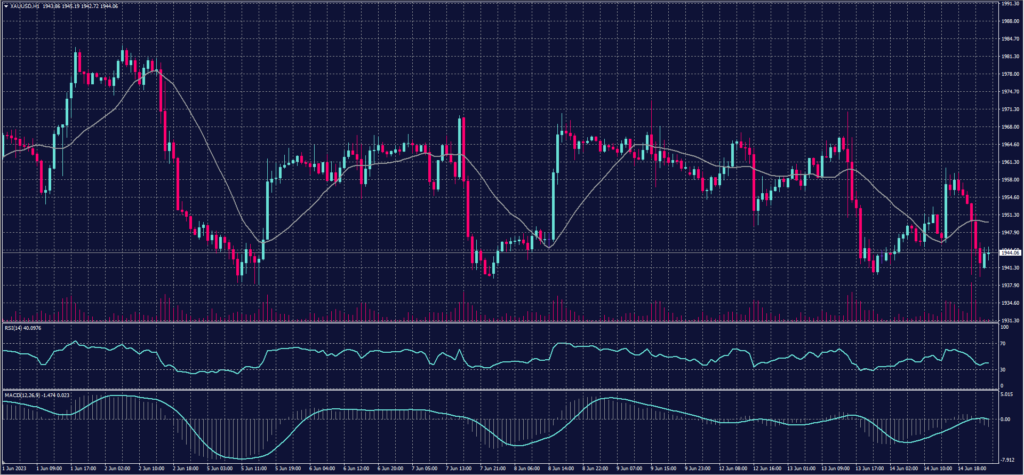Image resolution: width=1024 pixels, height=475 pixels.
Task: Click the RSI 30 level scale label
Action: pos(1003,369)
